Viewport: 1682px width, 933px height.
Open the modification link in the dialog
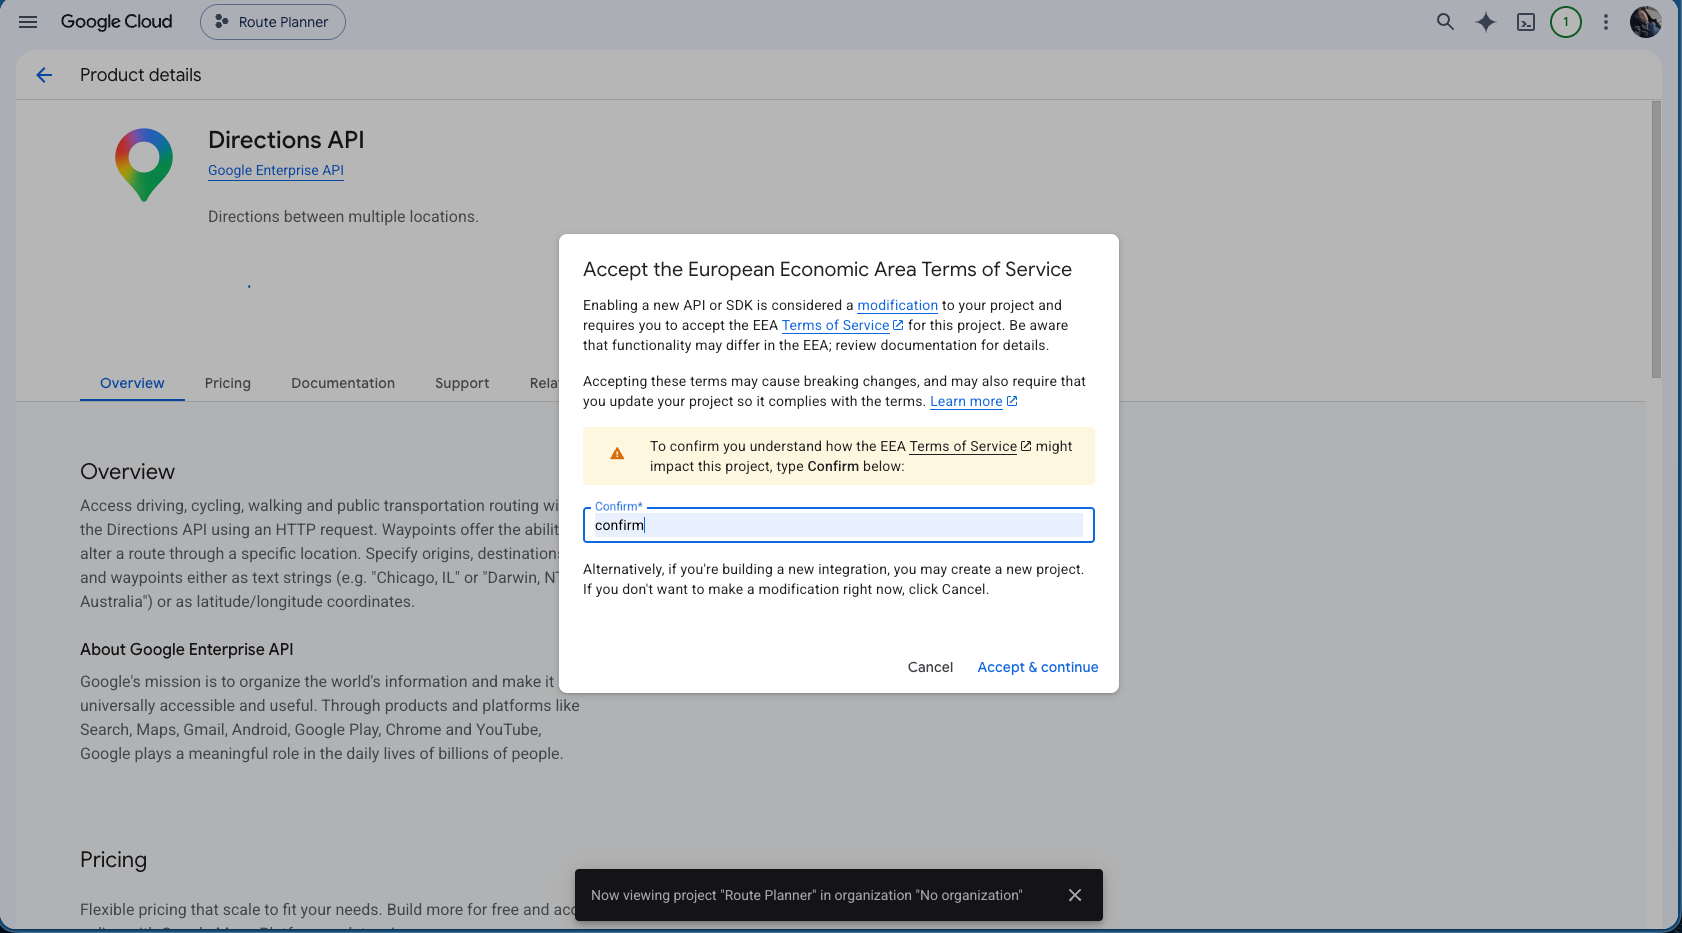click(x=898, y=306)
